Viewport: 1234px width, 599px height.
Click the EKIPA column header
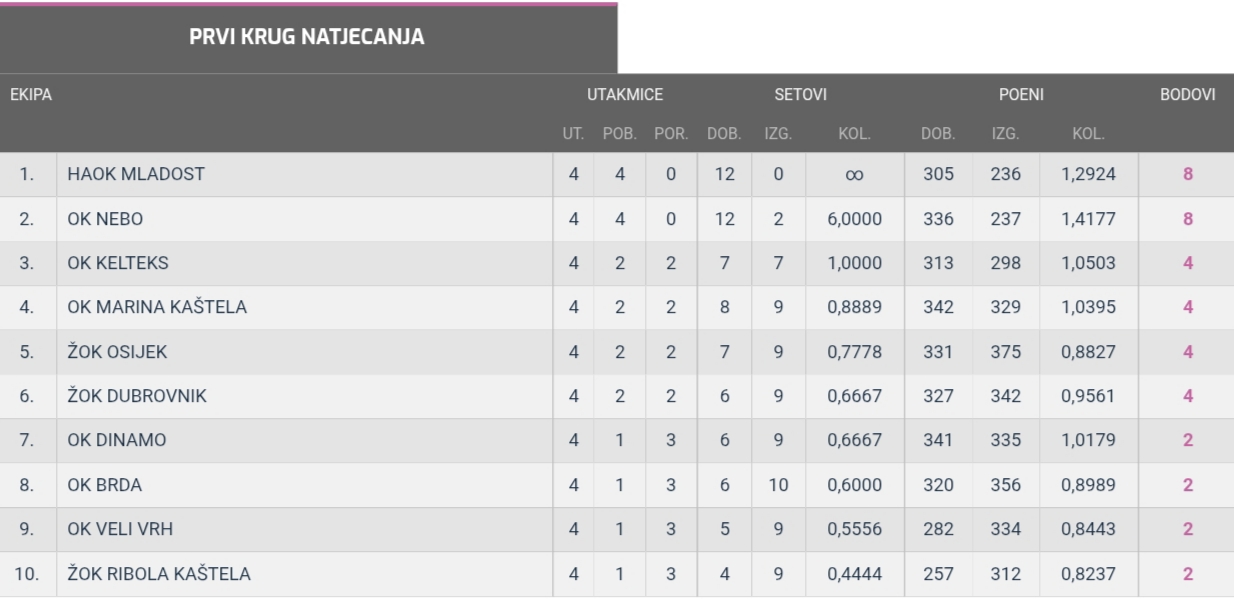point(31,95)
